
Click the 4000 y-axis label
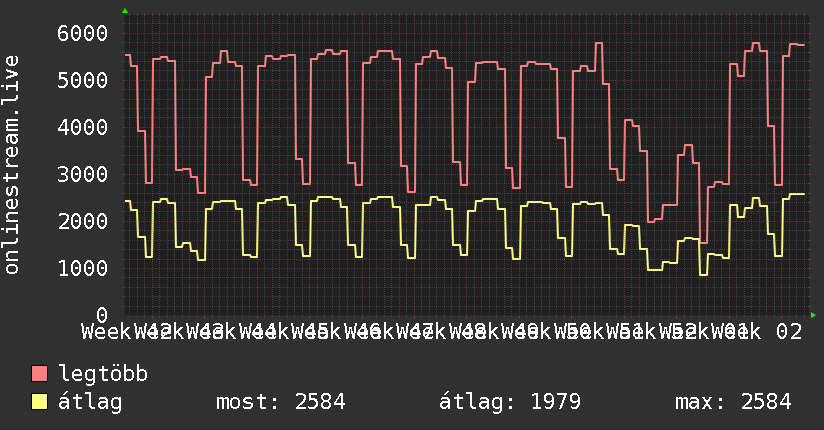click(x=83, y=128)
